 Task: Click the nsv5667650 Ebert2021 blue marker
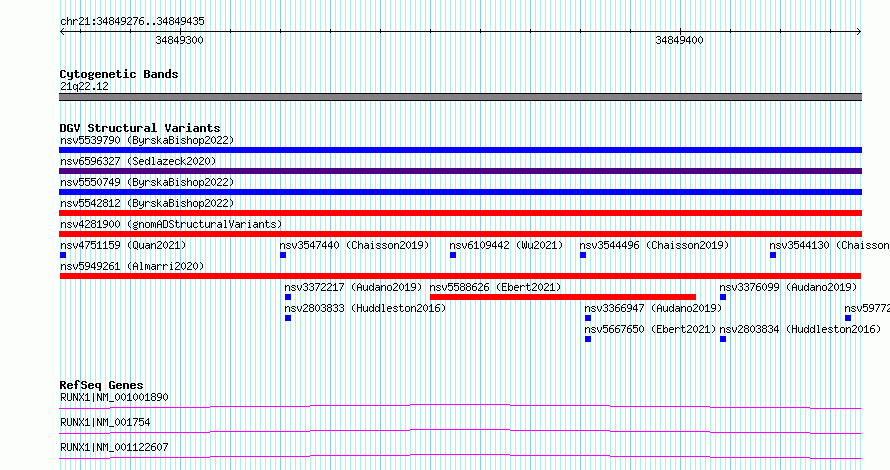click(588, 339)
